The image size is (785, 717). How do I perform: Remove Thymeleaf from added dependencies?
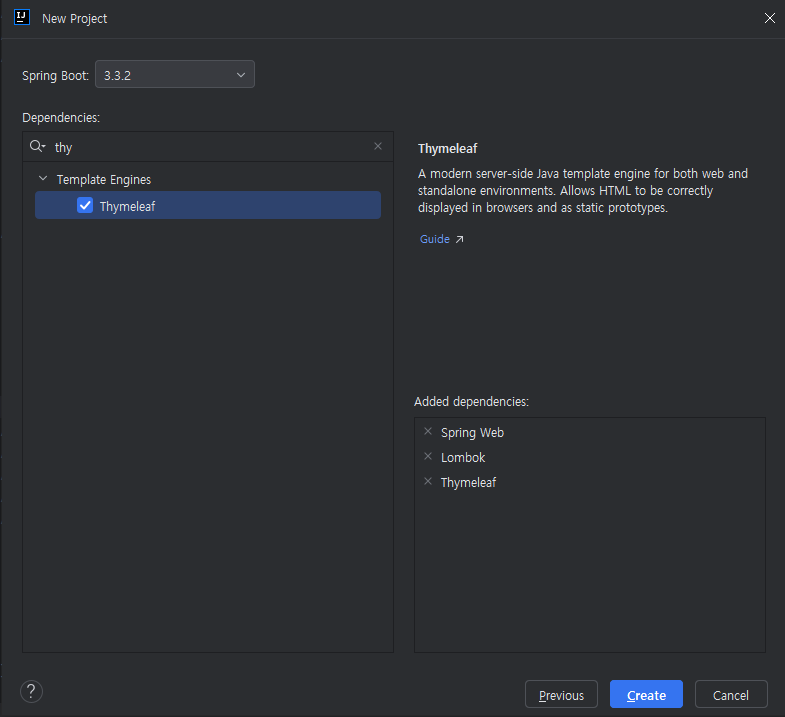(428, 481)
